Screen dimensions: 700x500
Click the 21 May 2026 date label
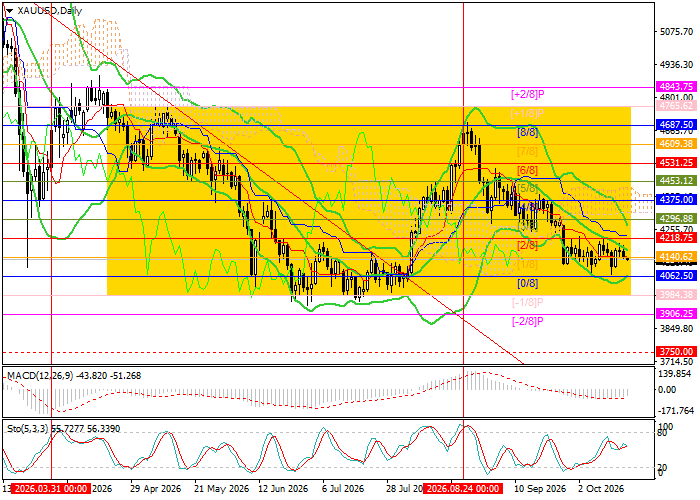[221, 488]
